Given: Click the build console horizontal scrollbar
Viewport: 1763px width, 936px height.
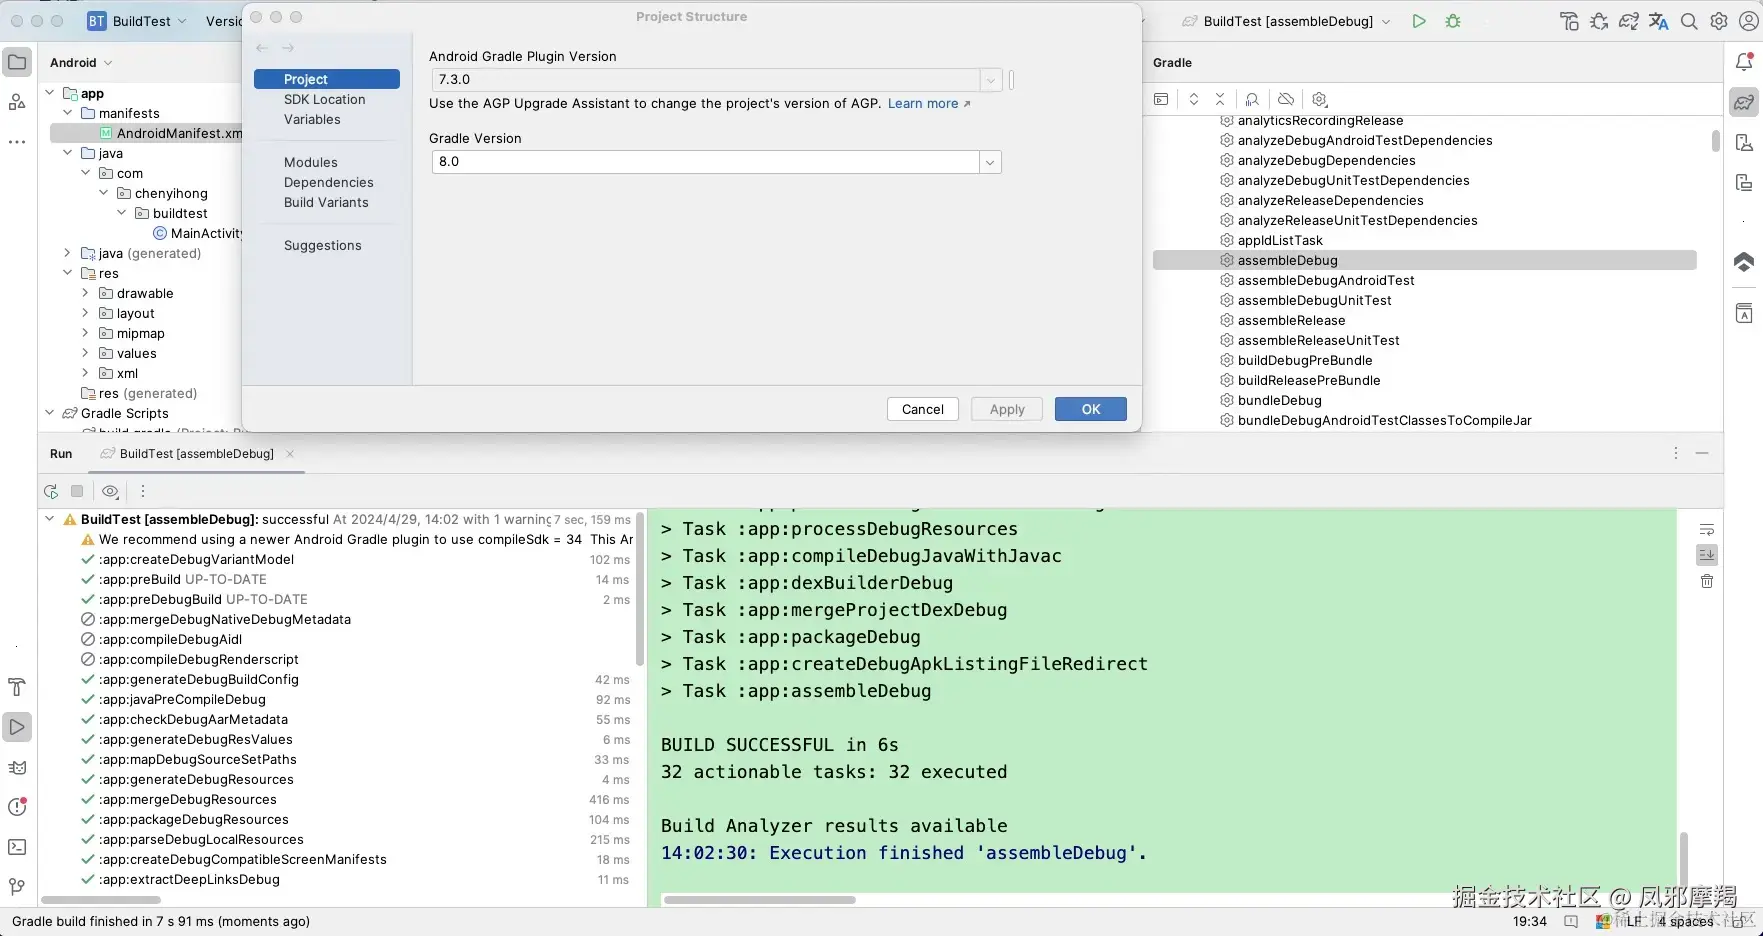Looking at the screenshot, I should [760, 900].
